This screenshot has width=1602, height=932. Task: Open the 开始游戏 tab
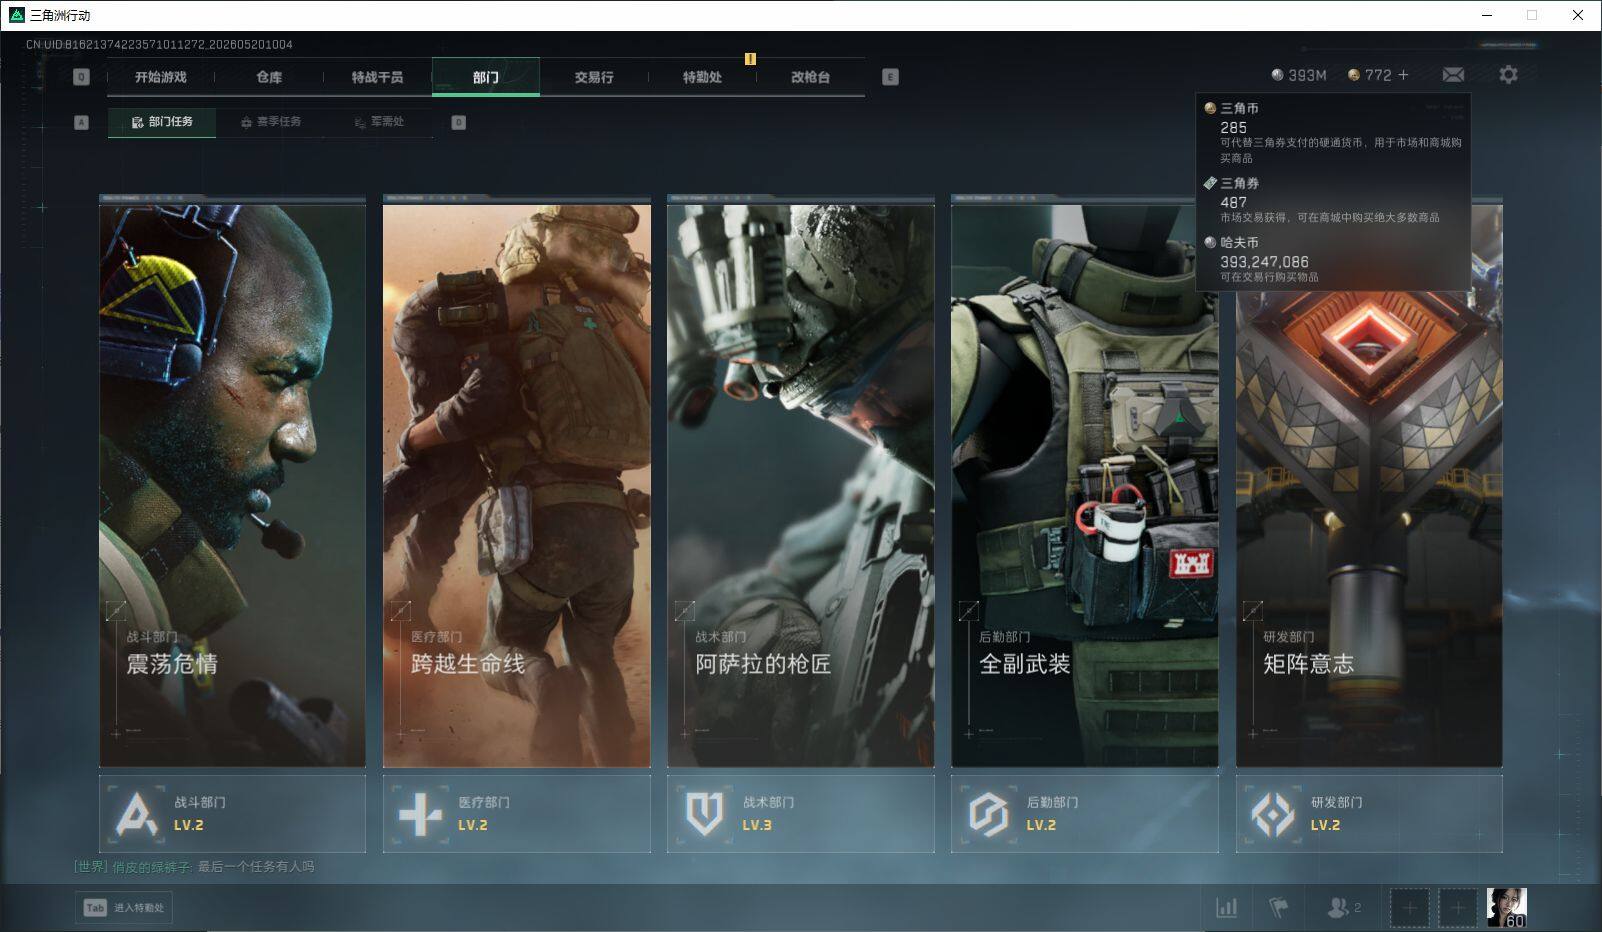click(x=161, y=77)
